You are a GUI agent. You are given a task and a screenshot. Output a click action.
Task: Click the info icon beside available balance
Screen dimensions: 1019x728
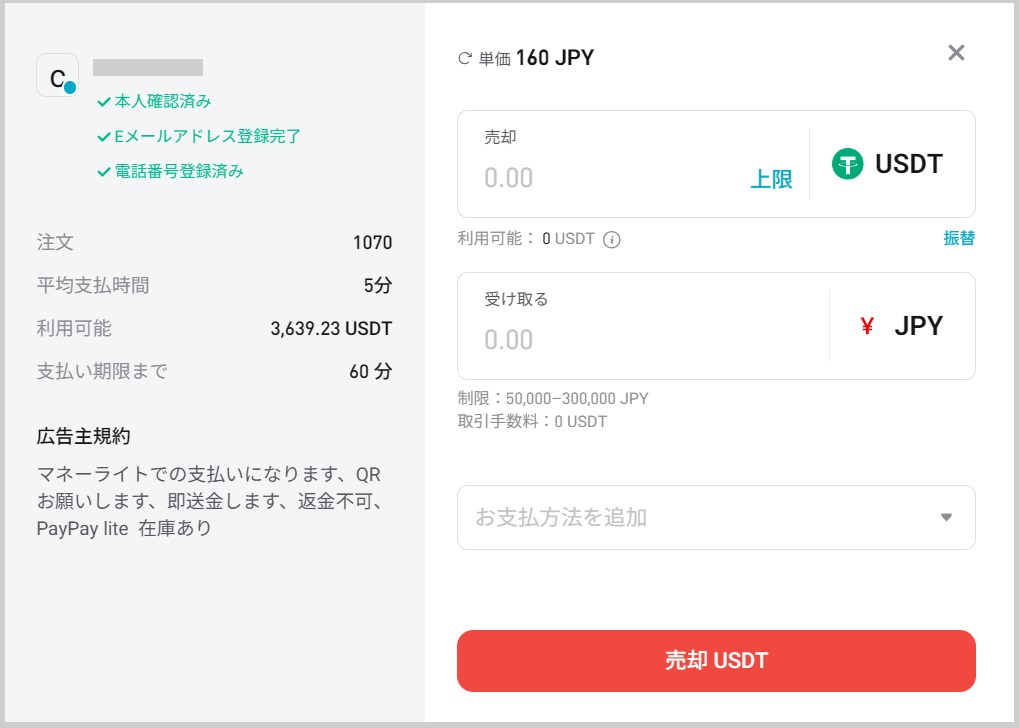(613, 239)
